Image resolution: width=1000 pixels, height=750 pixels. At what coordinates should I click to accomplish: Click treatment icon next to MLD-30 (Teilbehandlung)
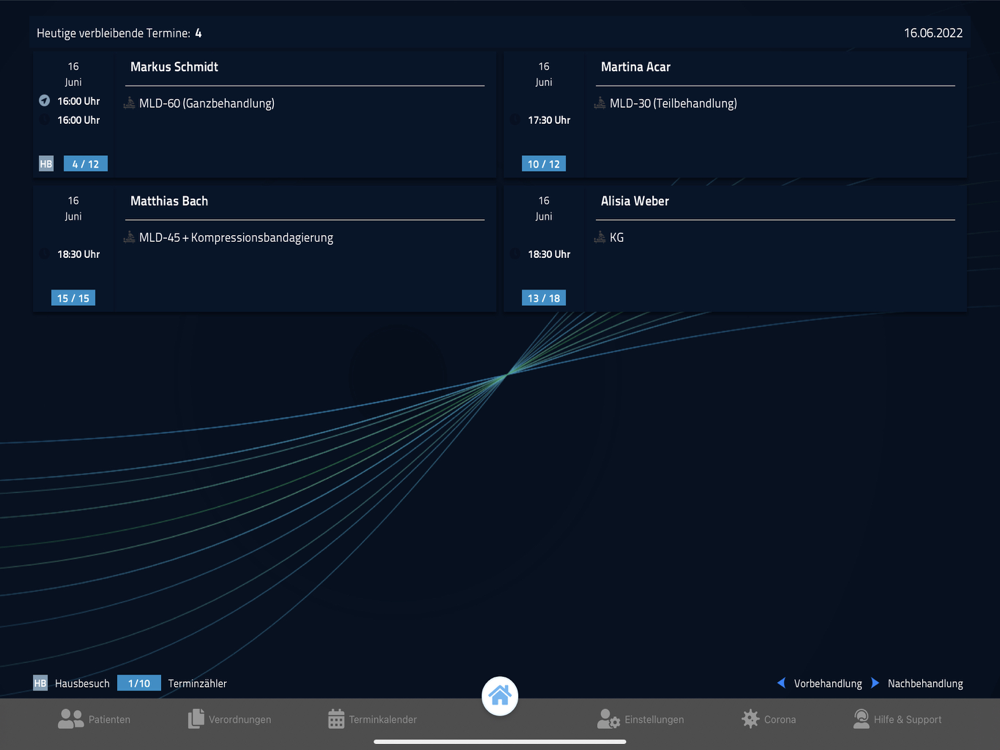[x=599, y=103]
